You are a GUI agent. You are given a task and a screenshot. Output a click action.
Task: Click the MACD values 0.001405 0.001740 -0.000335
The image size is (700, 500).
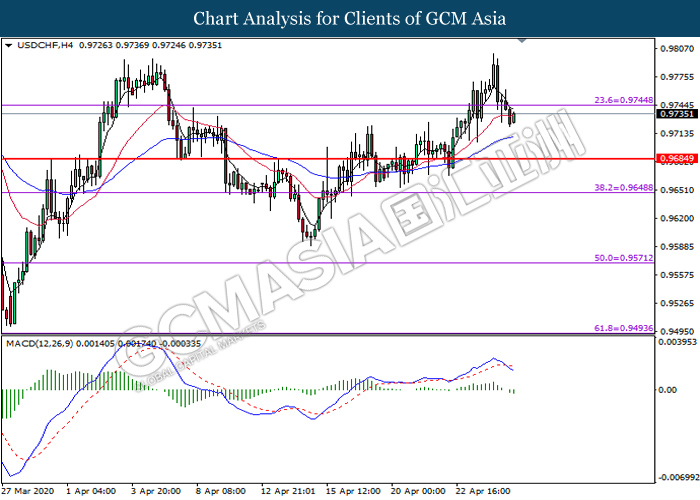[x=138, y=344]
